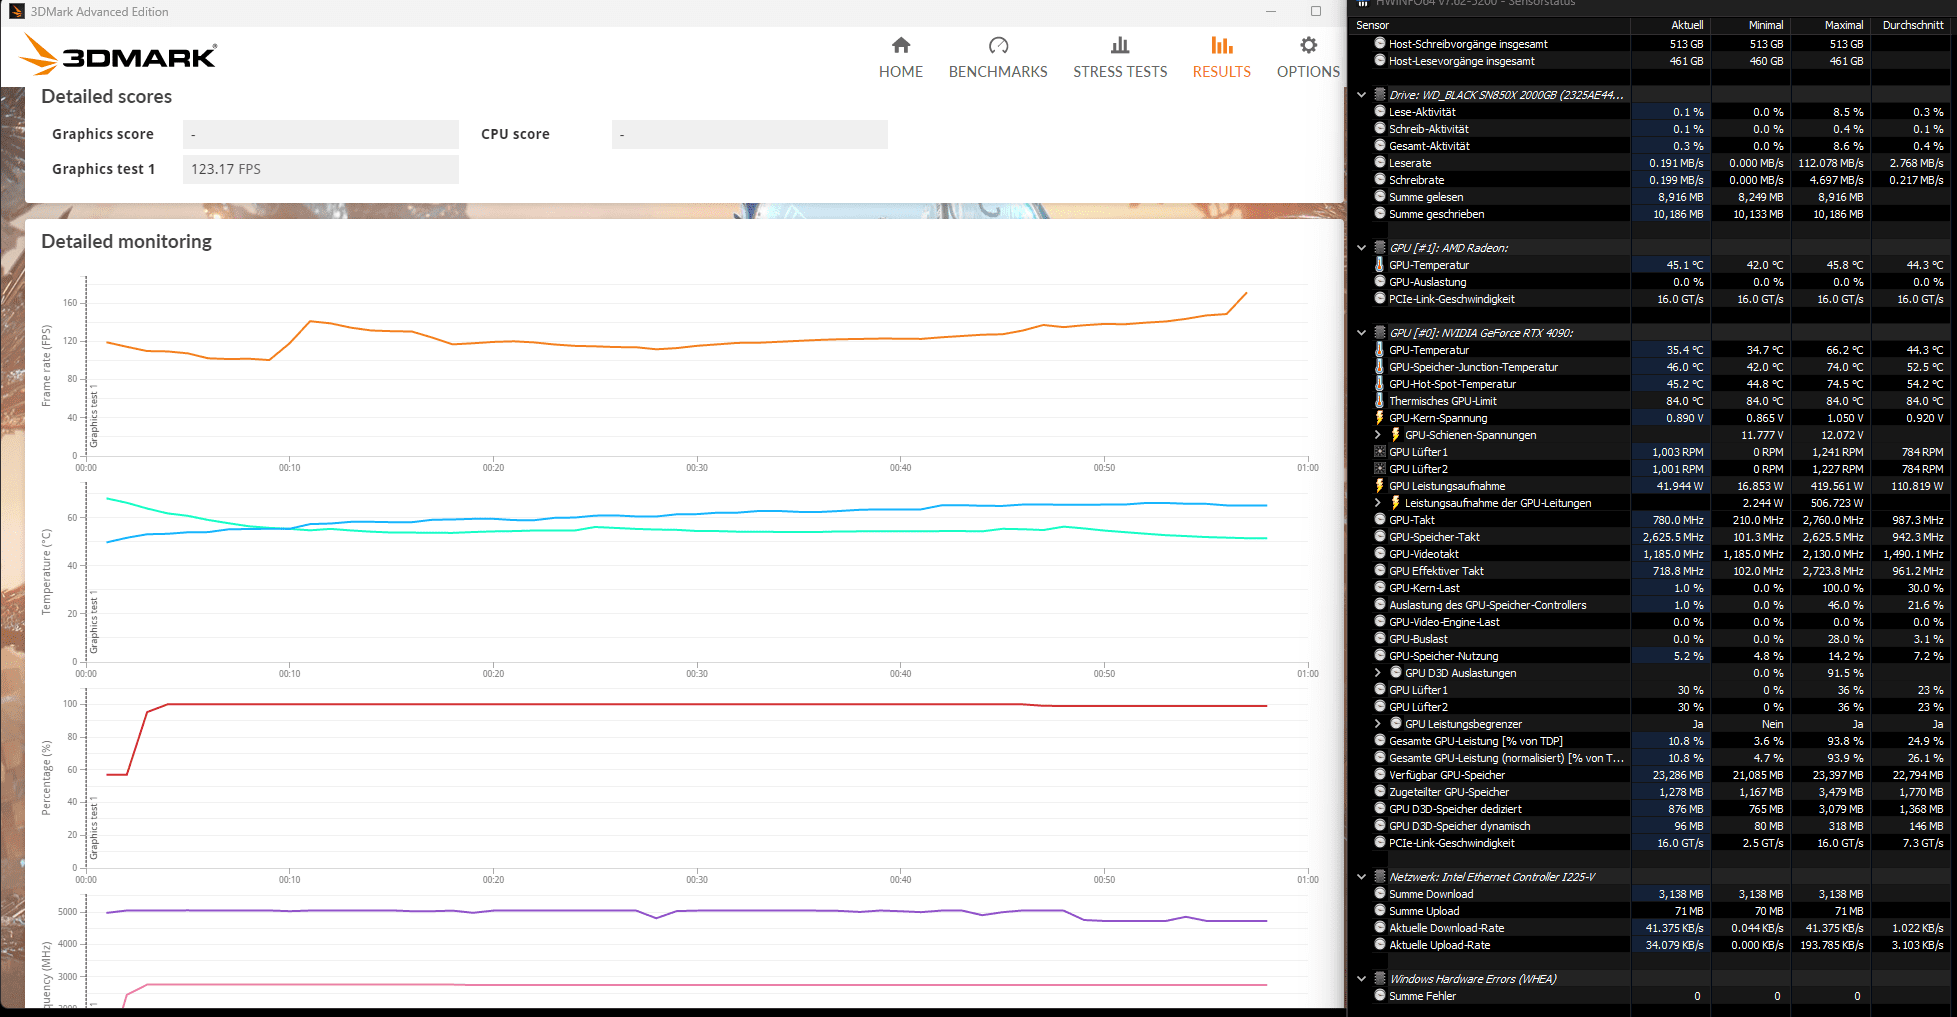Viewport: 1957px width, 1017px height.
Task: Click the Detailed monitoring heading
Action: pos(126,241)
